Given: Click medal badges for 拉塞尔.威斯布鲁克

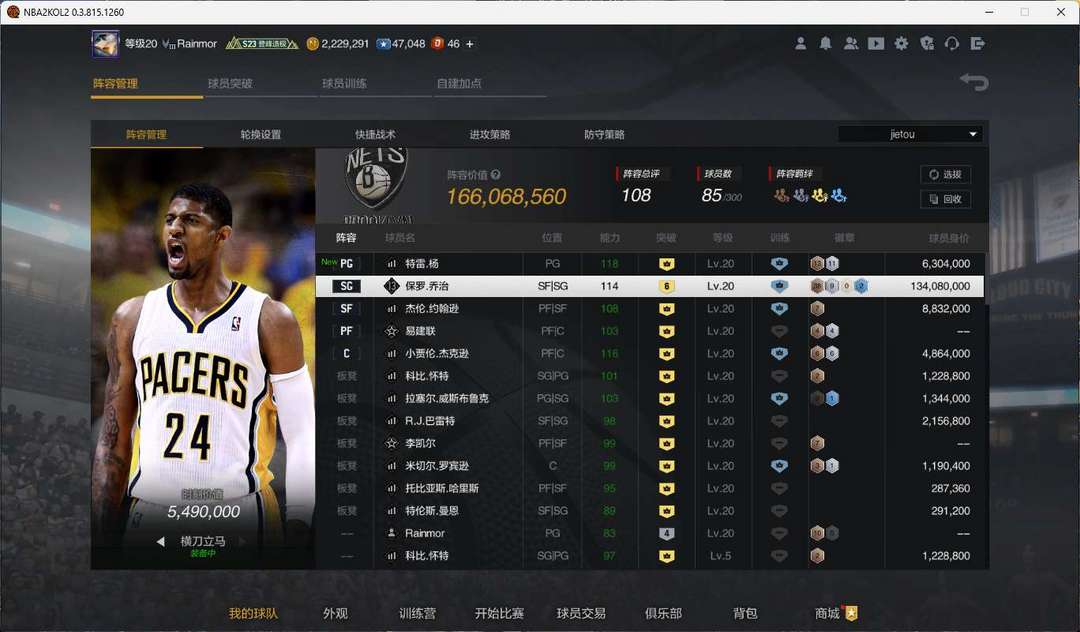Looking at the screenshot, I should [x=824, y=399].
